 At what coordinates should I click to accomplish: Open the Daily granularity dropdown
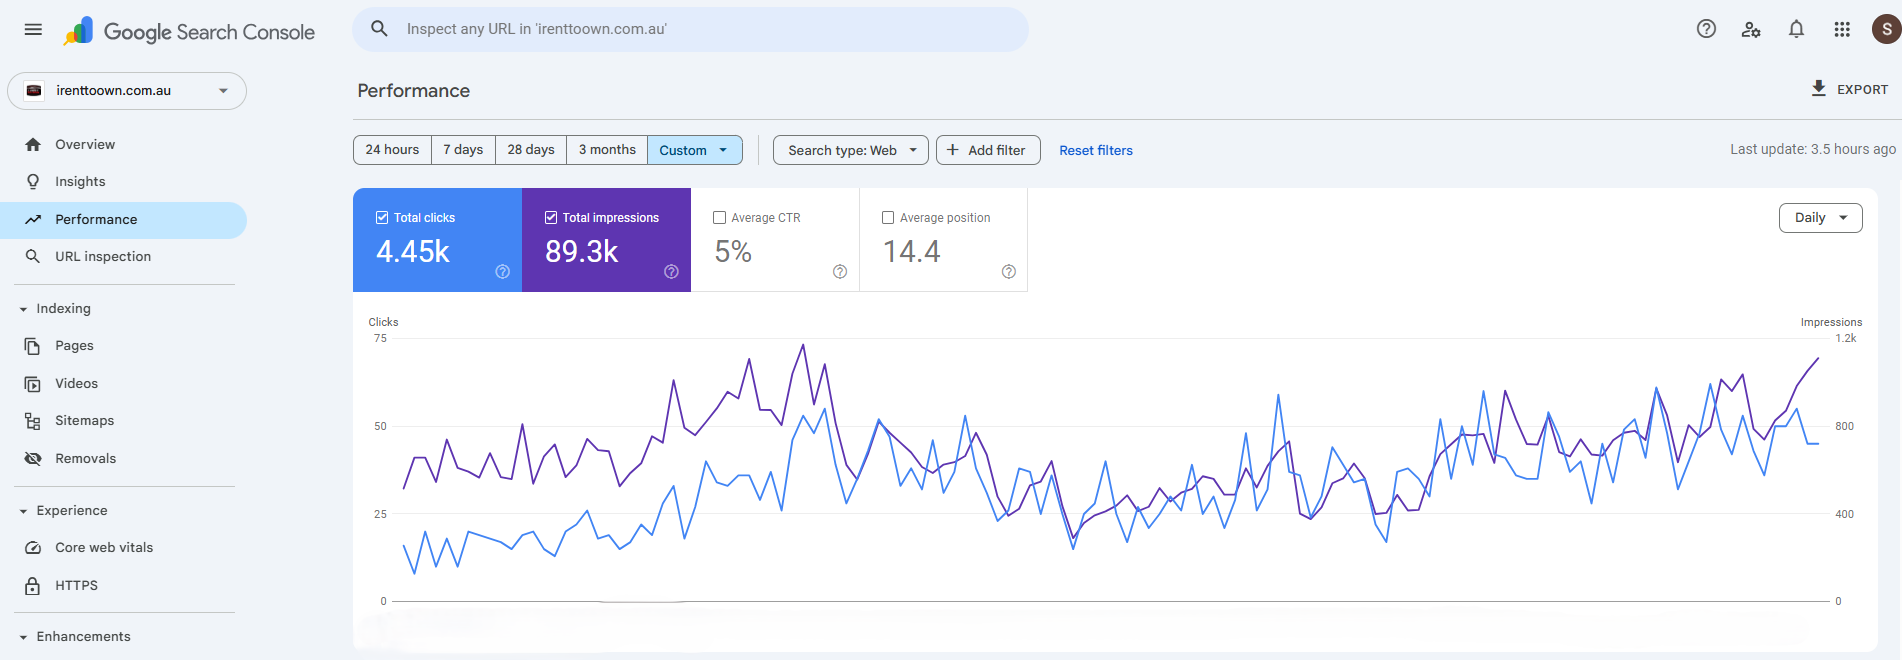[x=1820, y=218]
